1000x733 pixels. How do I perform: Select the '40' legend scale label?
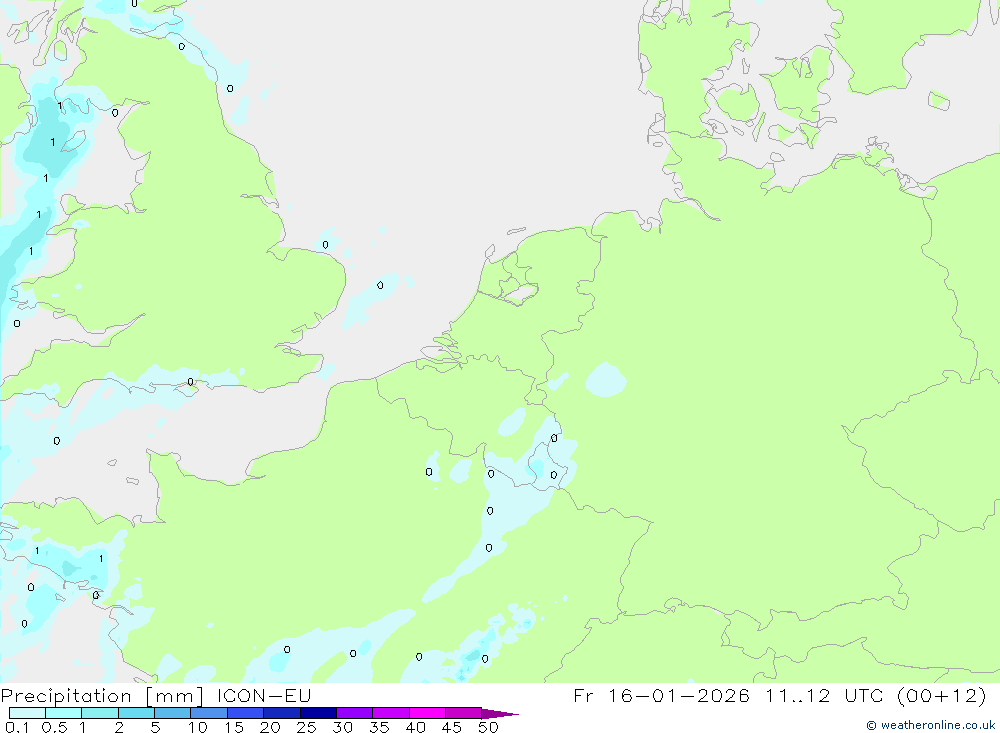[x=415, y=727]
